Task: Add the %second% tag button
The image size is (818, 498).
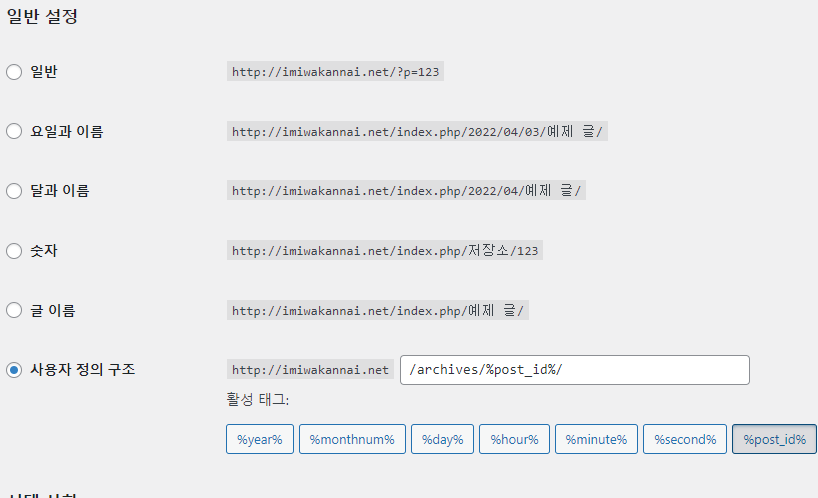Action: coord(685,439)
